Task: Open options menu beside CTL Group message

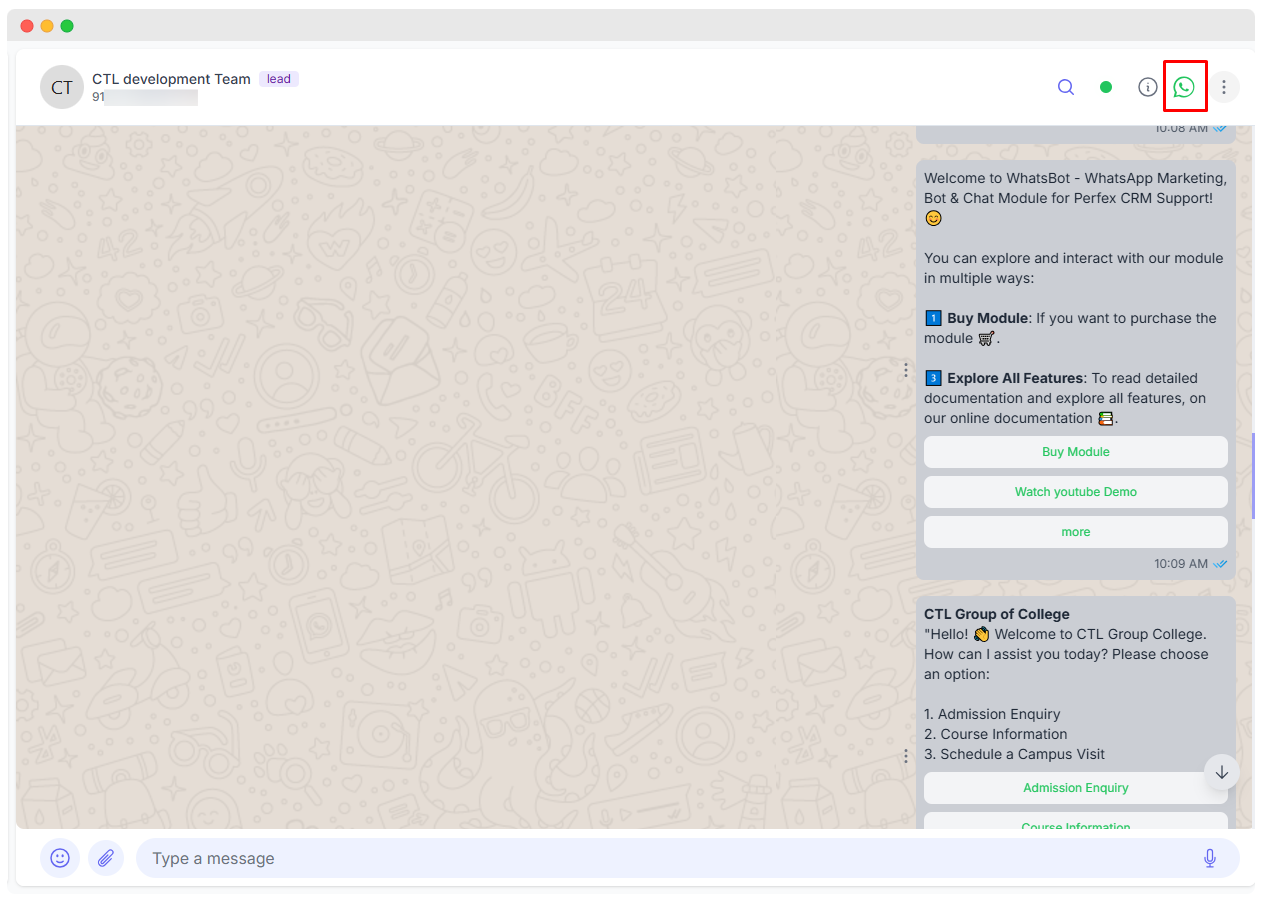Action: tap(906, 756)
